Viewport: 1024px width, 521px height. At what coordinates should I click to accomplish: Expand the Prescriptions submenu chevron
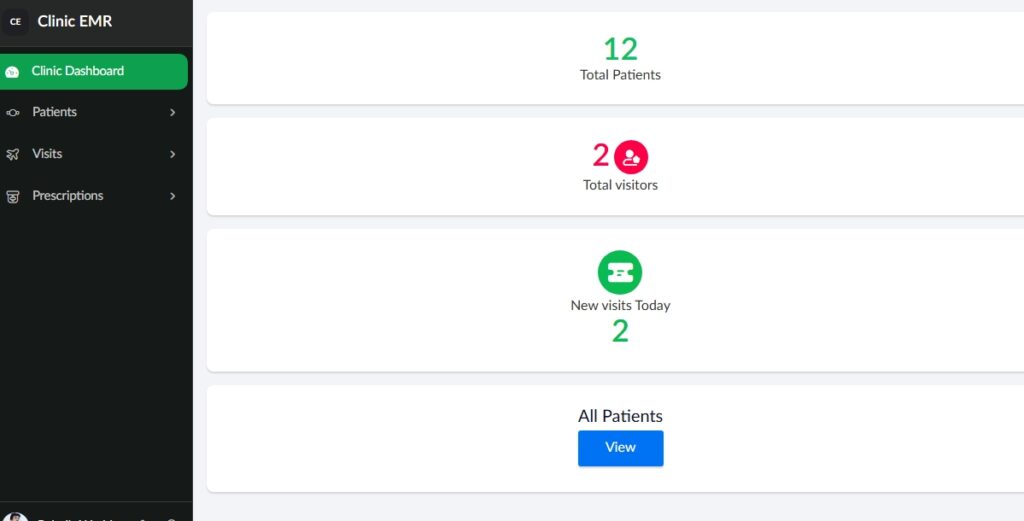172,197
